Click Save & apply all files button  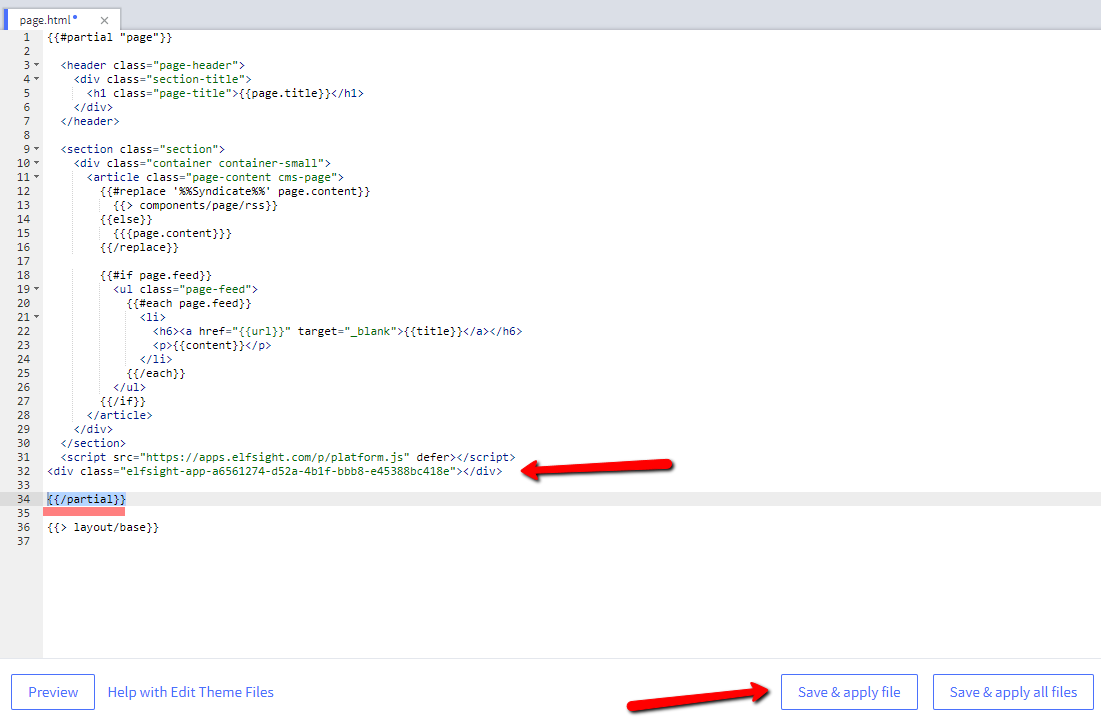(x=1013, y=692)
